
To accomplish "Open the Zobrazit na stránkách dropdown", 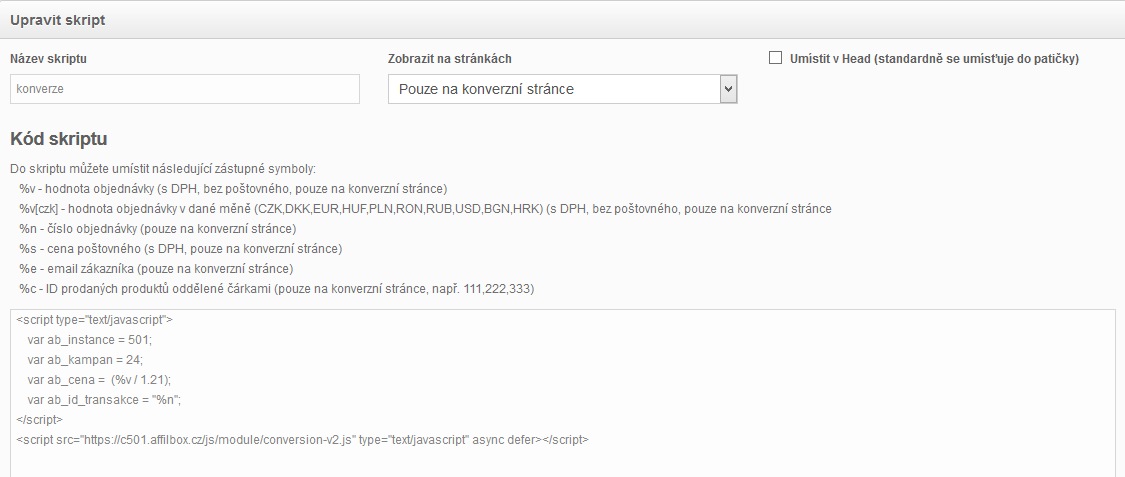I will 562,89.
